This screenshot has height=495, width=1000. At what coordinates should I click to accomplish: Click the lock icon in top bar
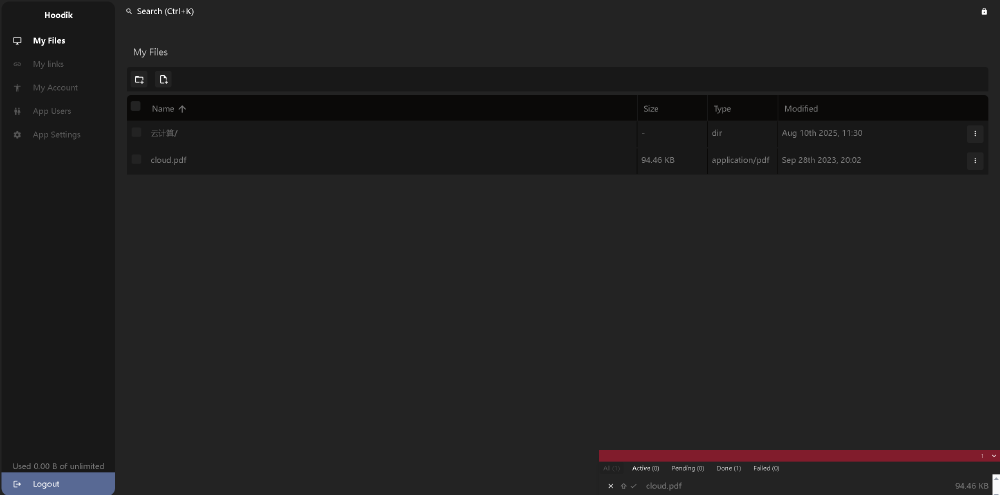983,11
